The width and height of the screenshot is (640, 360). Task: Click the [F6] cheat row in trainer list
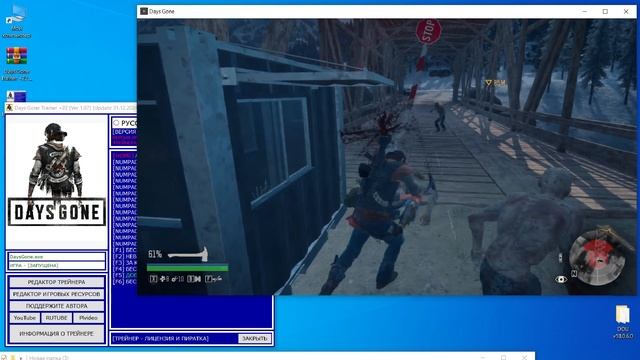124,282
